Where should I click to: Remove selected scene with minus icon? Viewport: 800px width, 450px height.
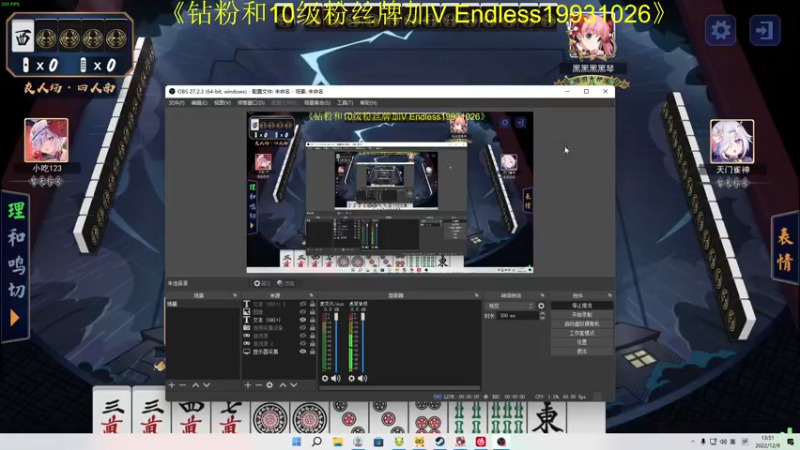[182, 385]
